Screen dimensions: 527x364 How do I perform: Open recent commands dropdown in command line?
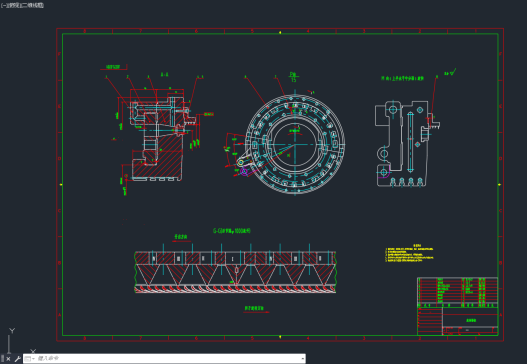pos(30,359)
